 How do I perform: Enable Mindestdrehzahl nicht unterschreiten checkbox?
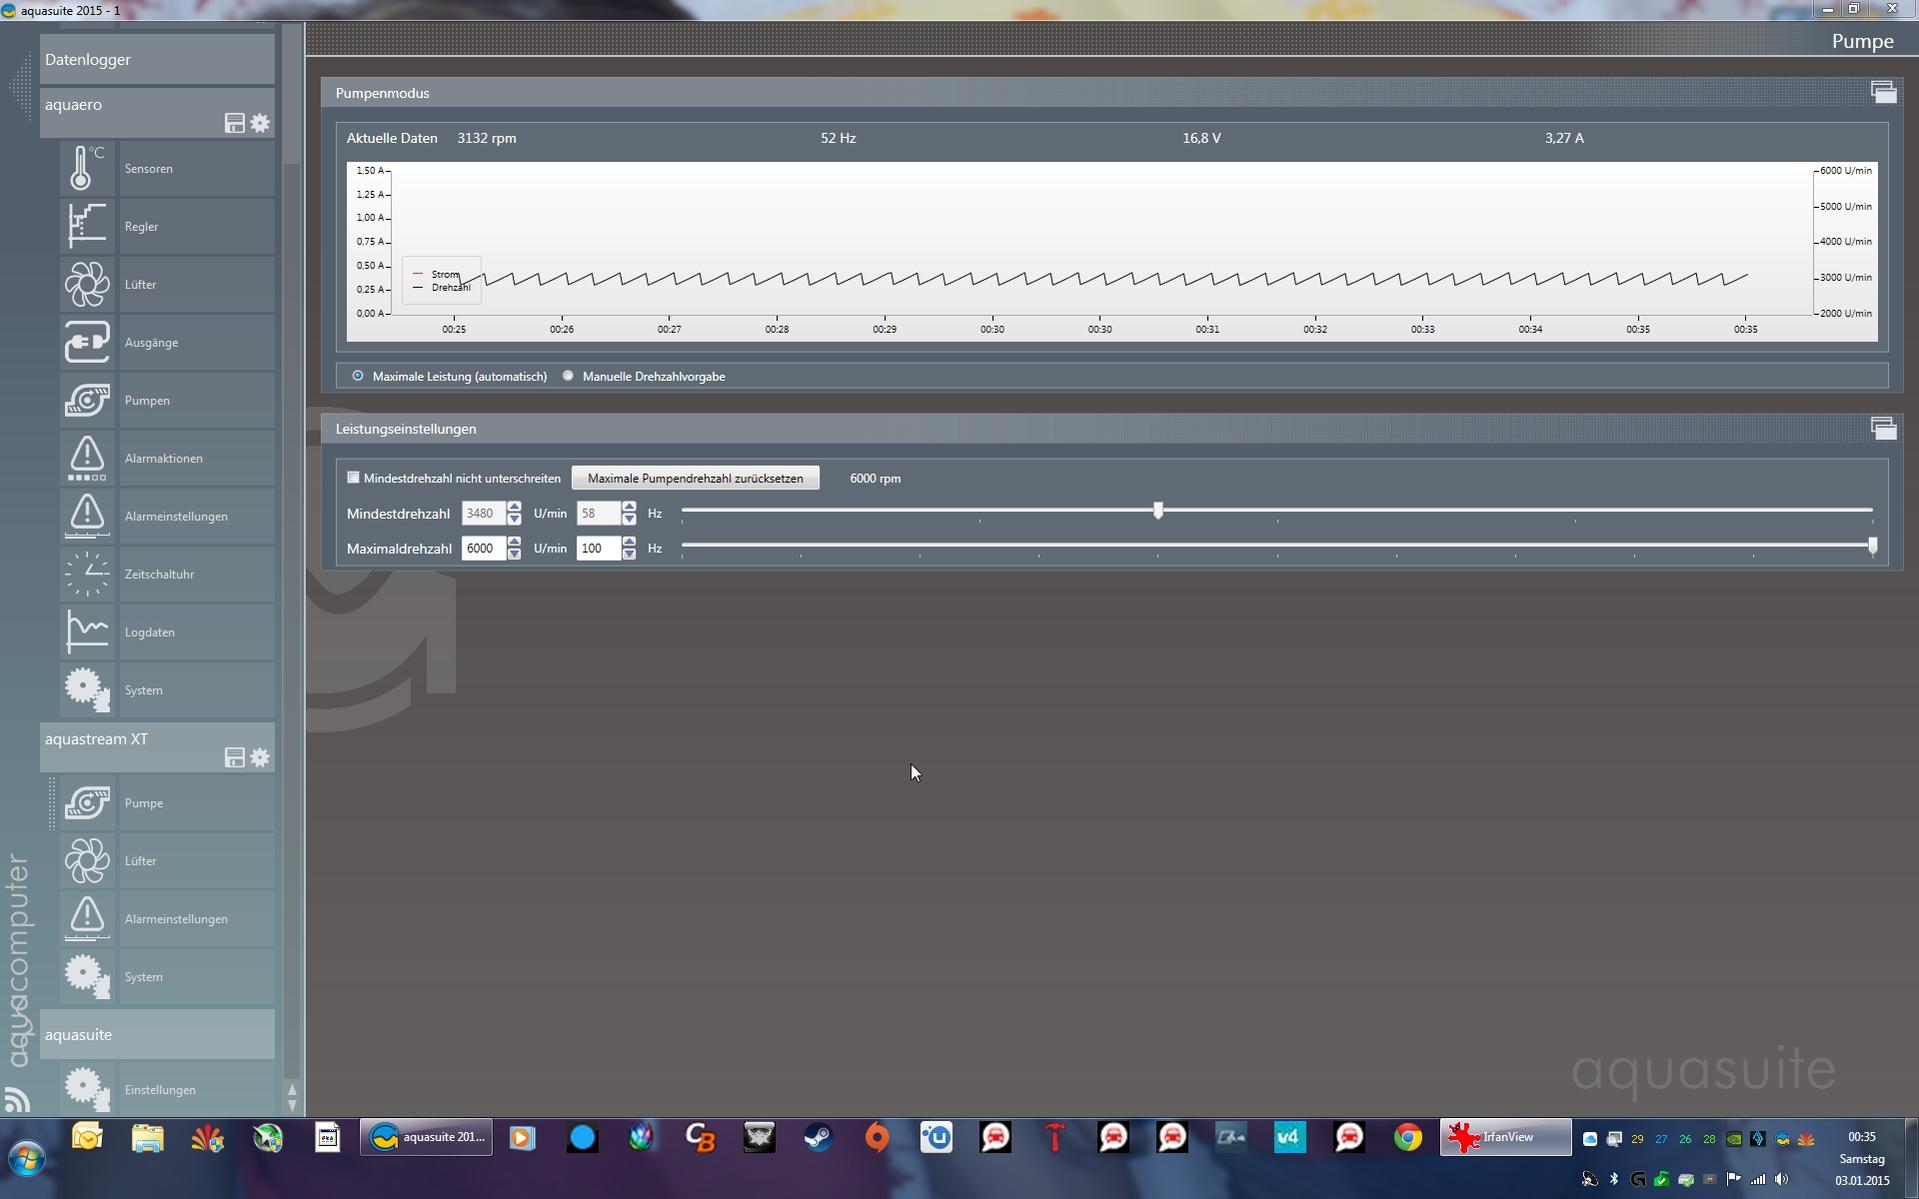tap(353, 478)
